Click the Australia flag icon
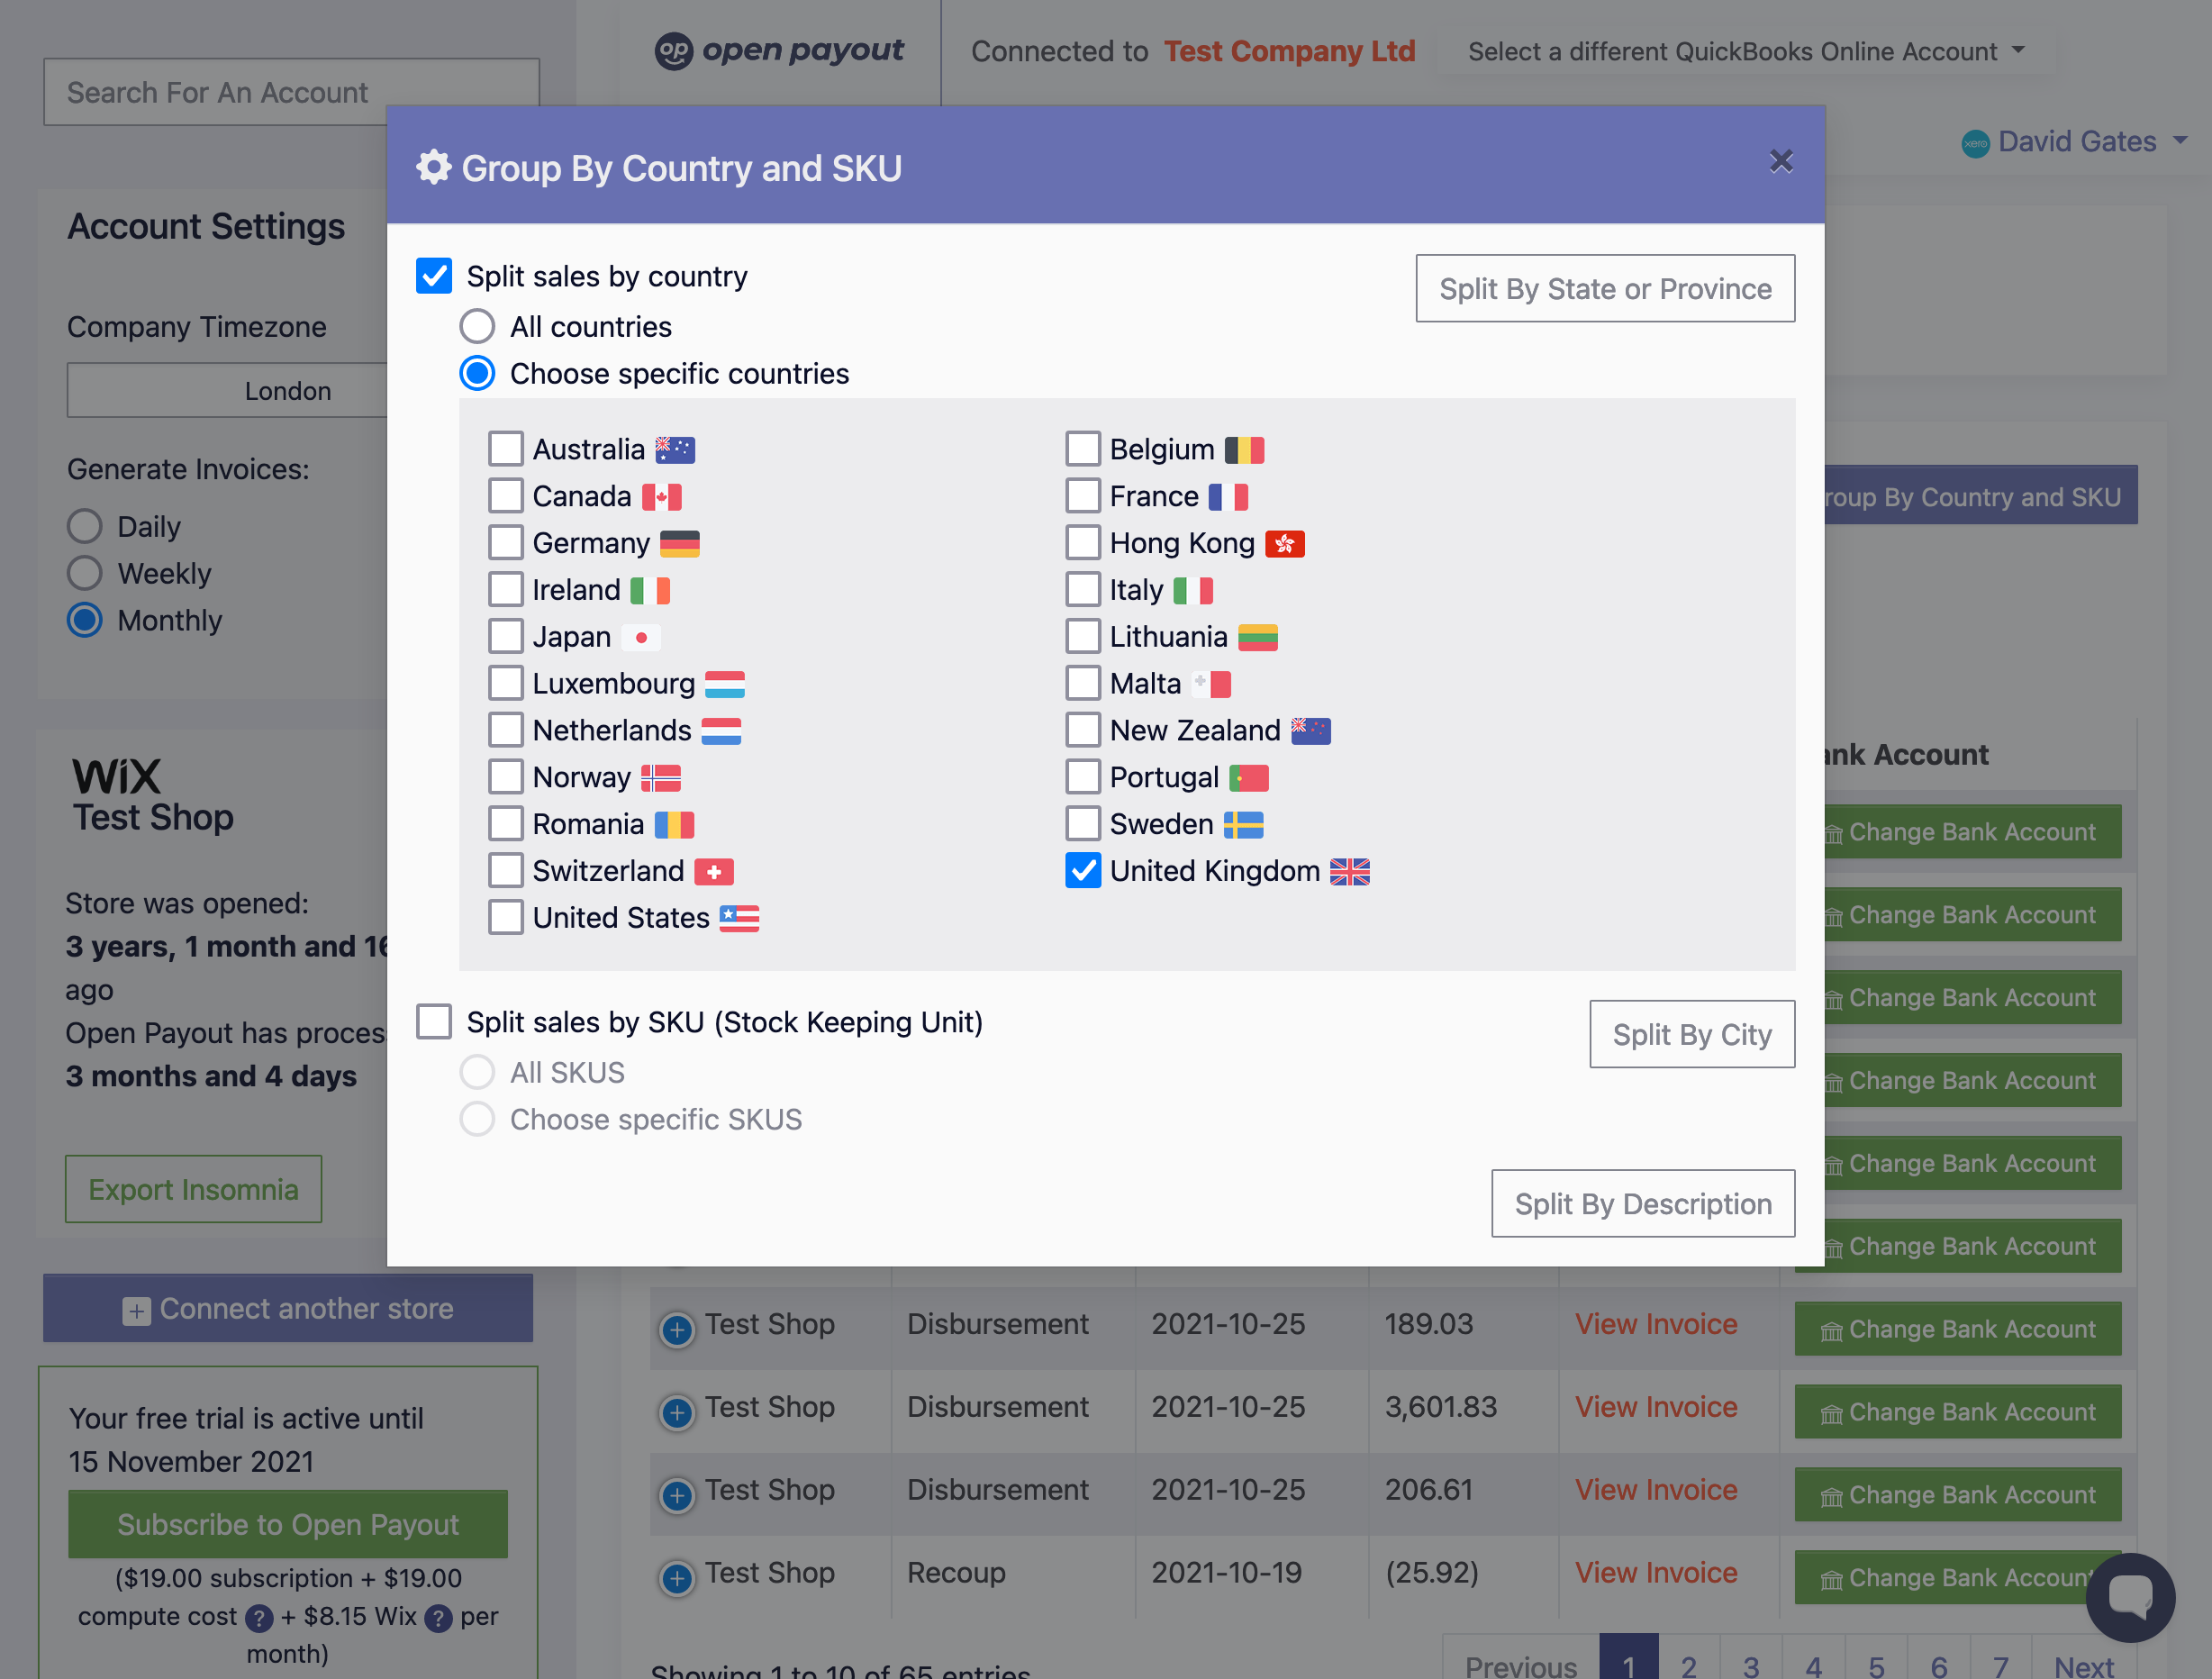 675,450
